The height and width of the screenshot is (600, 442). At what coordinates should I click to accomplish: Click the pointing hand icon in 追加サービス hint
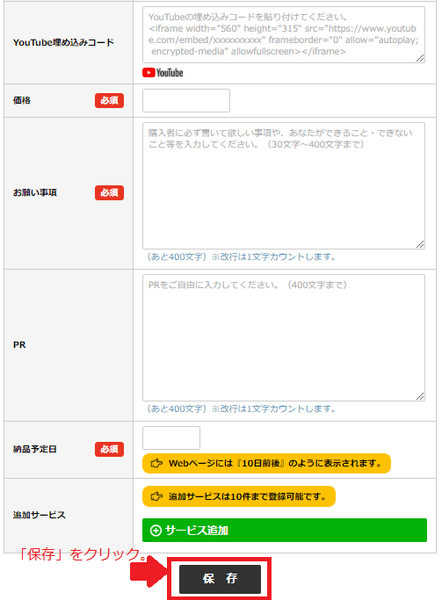(156, 497)
